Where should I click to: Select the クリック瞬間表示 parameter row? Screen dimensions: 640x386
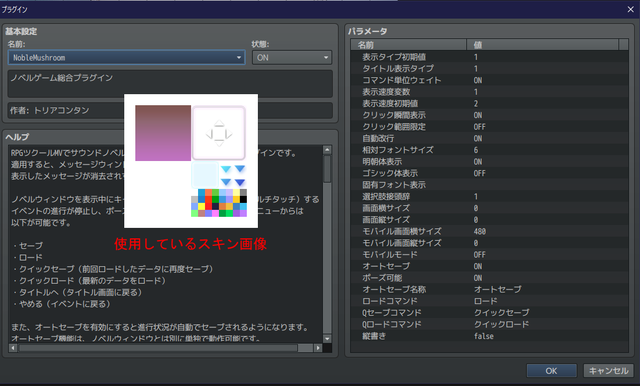pyautogui.click(x=489, y=115)
